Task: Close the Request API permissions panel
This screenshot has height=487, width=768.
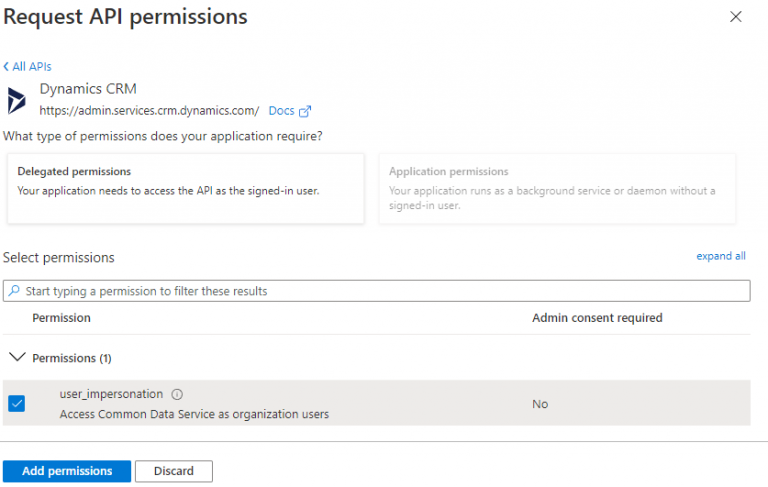Action: click(x=736, y=17)
